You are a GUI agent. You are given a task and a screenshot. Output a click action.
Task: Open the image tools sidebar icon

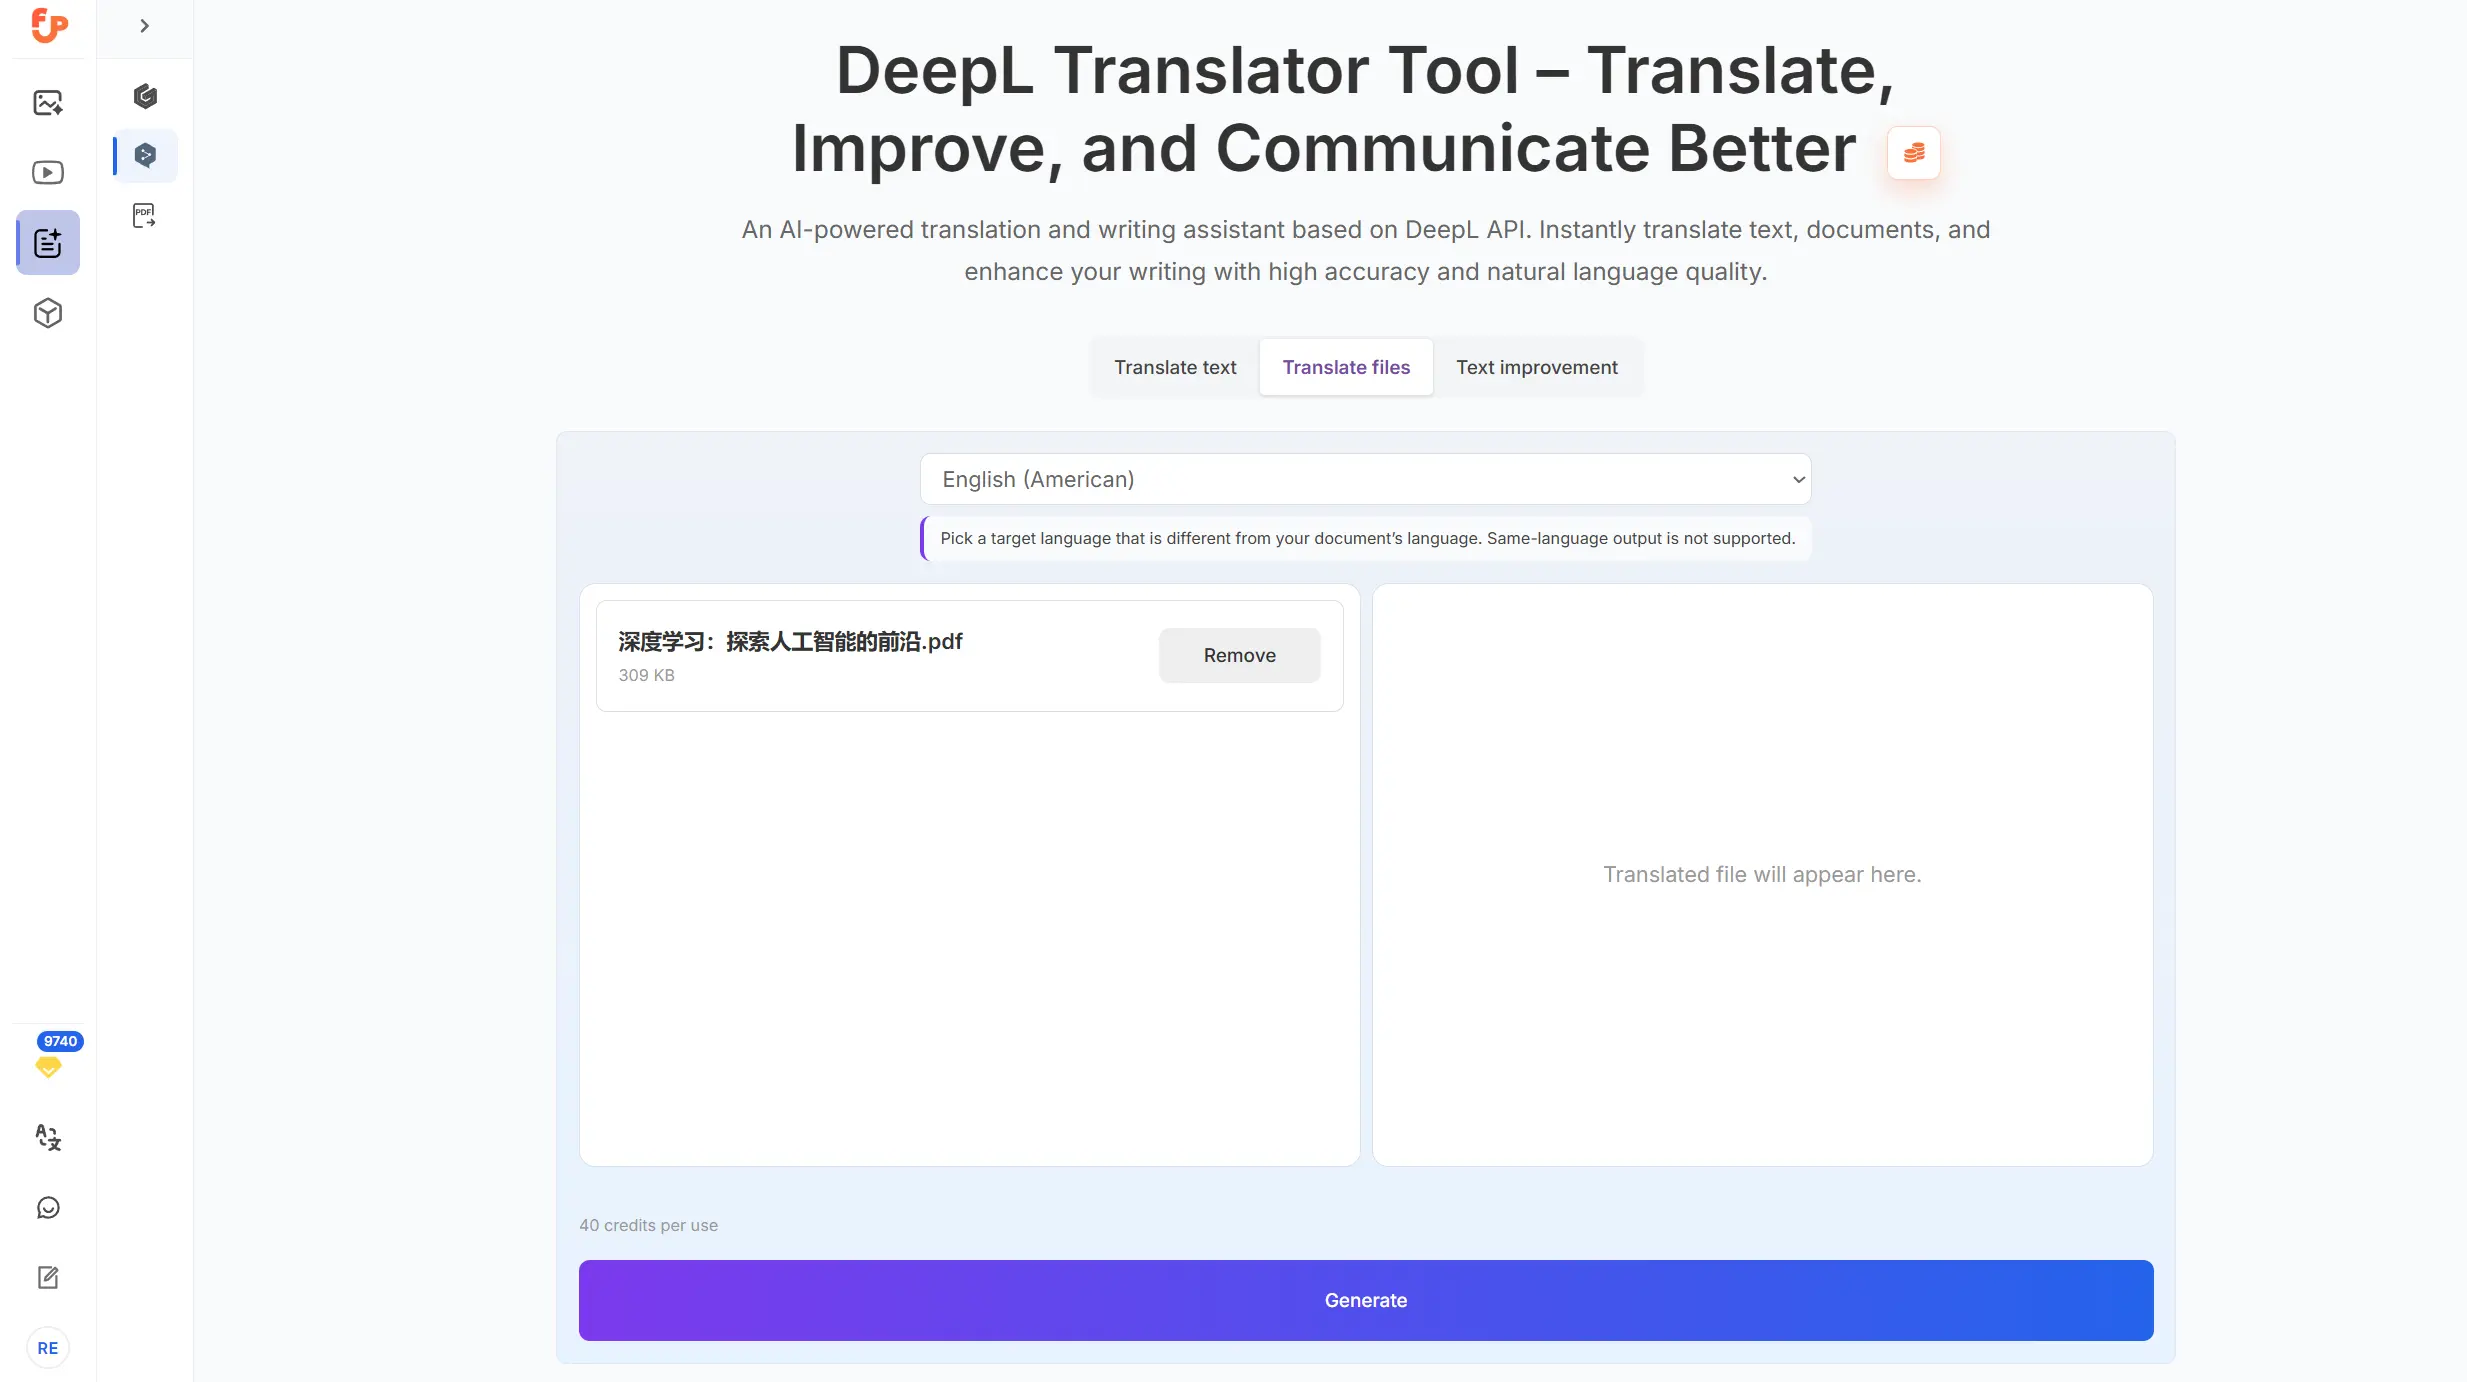pyautogui.click(x=48, y=102)
